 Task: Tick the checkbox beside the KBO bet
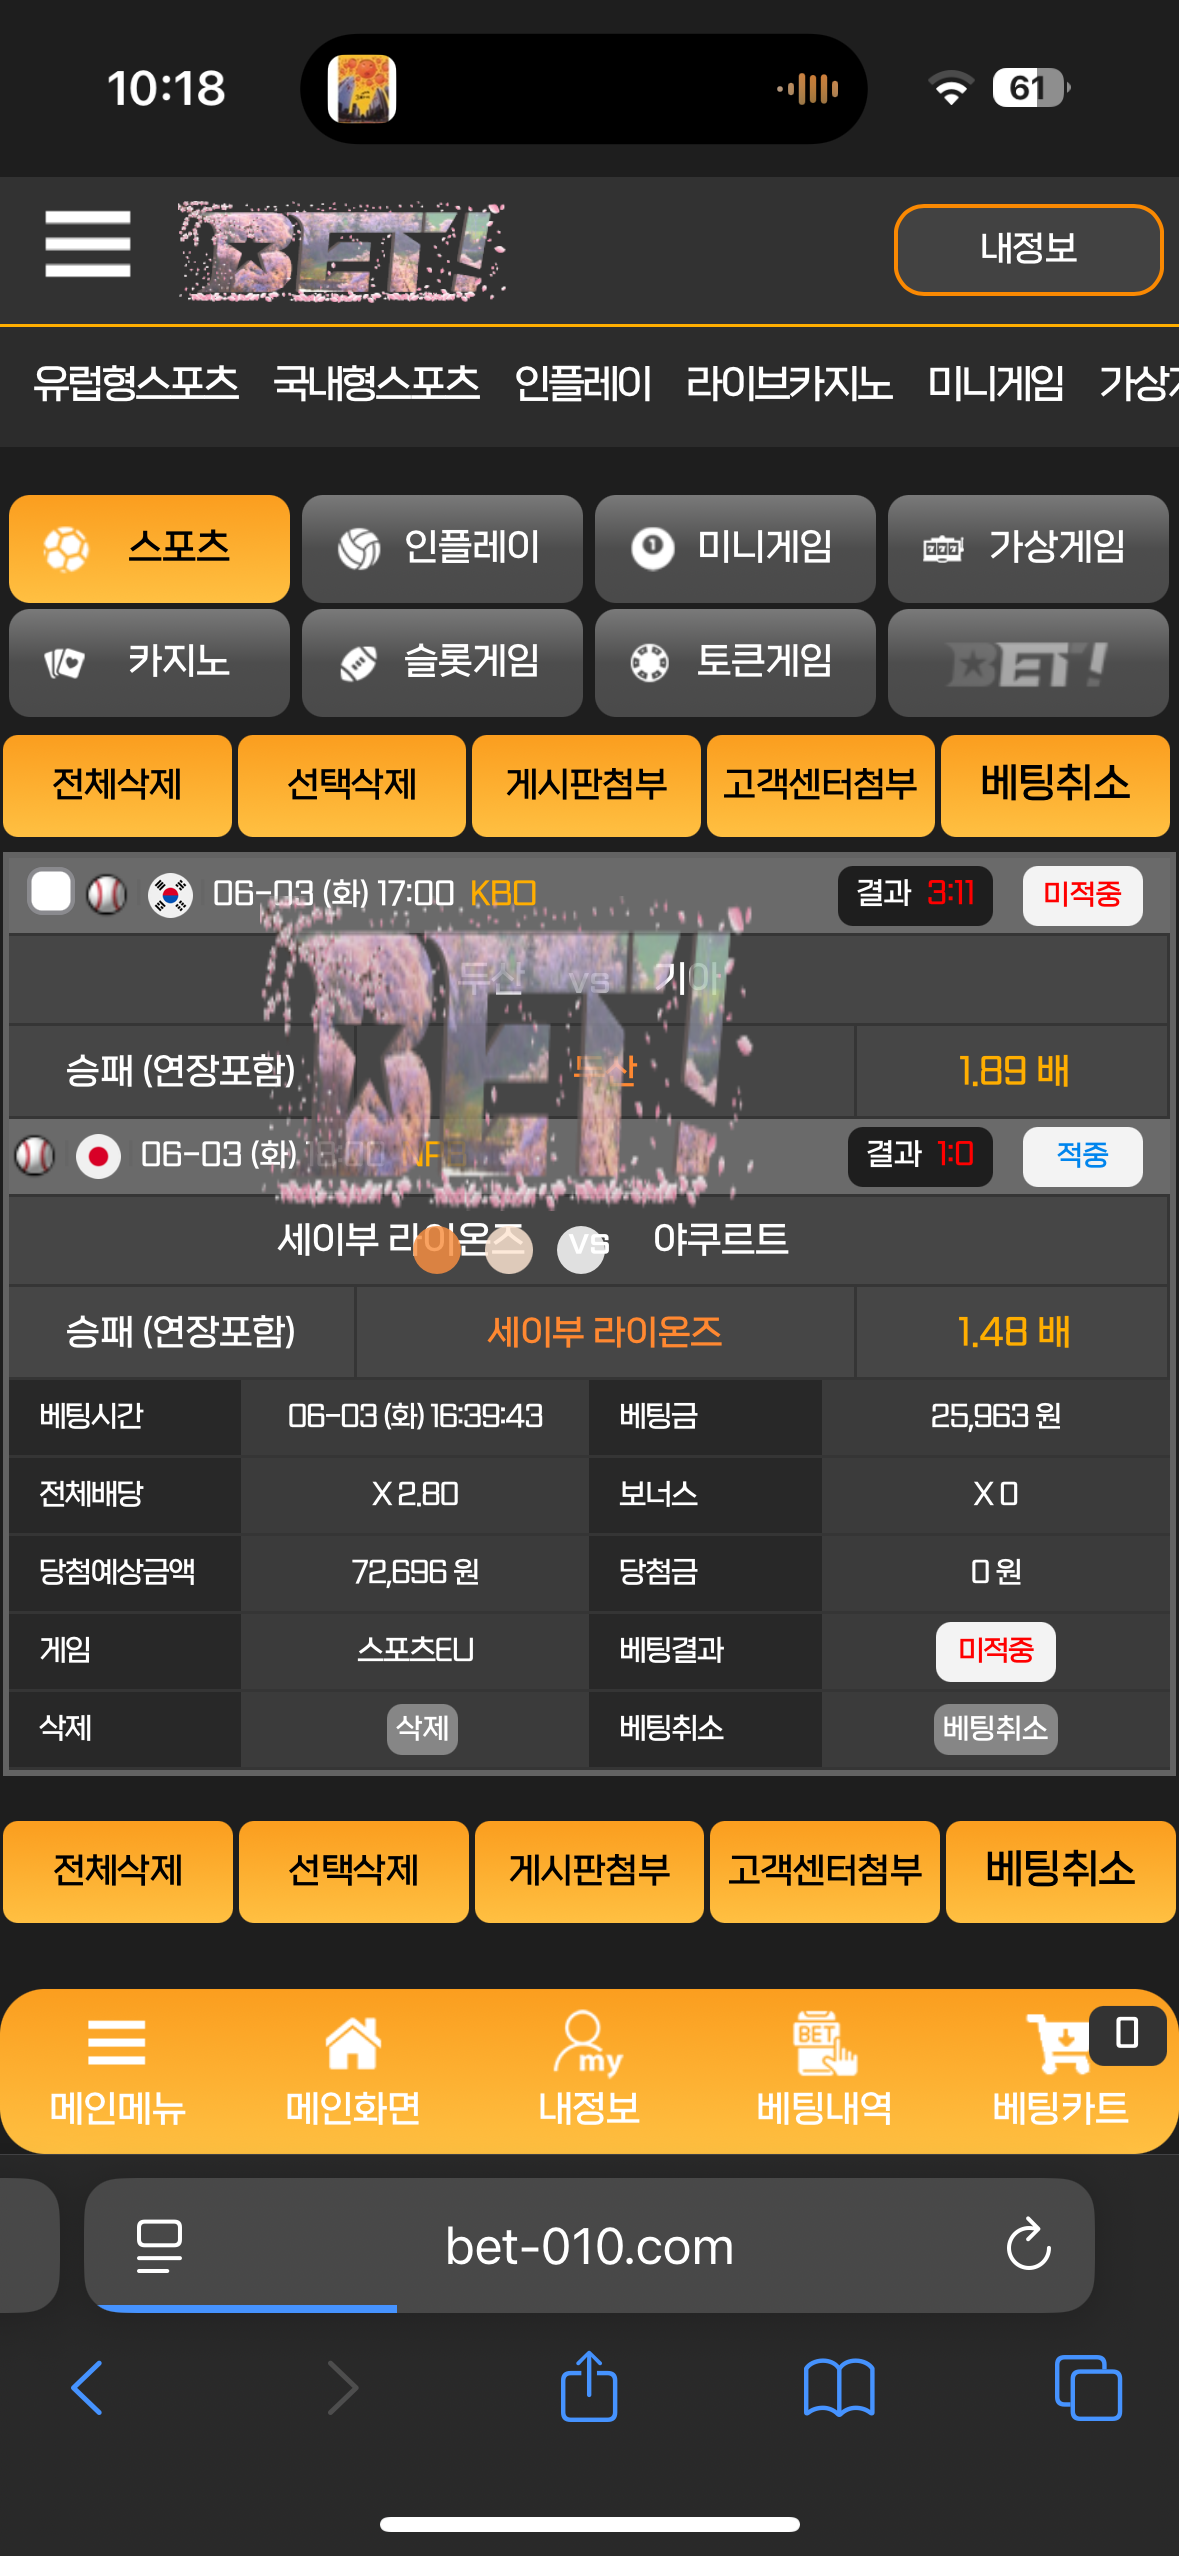[x=51, y=892]
